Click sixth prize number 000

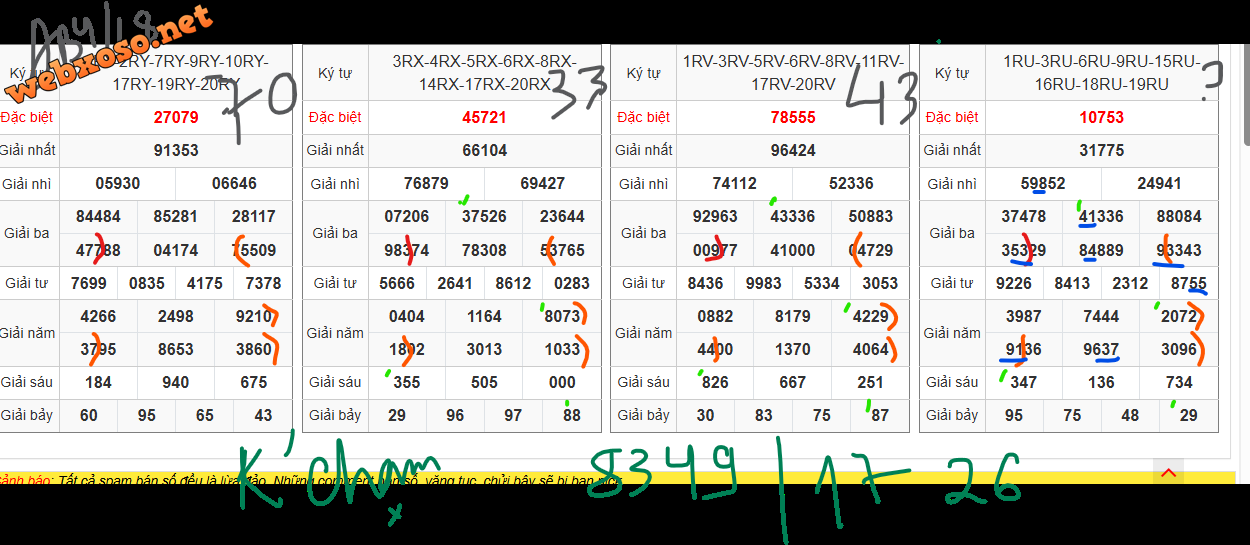[562, 382]
